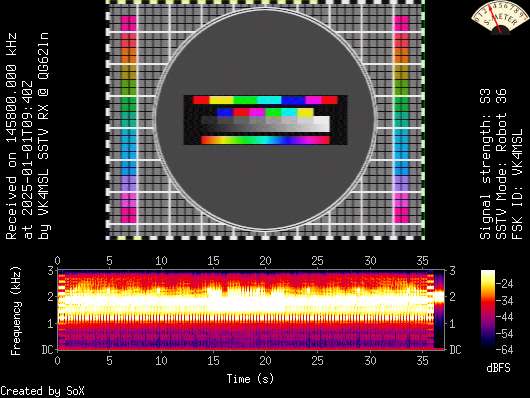Click the rainbow gradient strip in circle
The height and width of the screenshot is (398, 530).
[265, 140]
